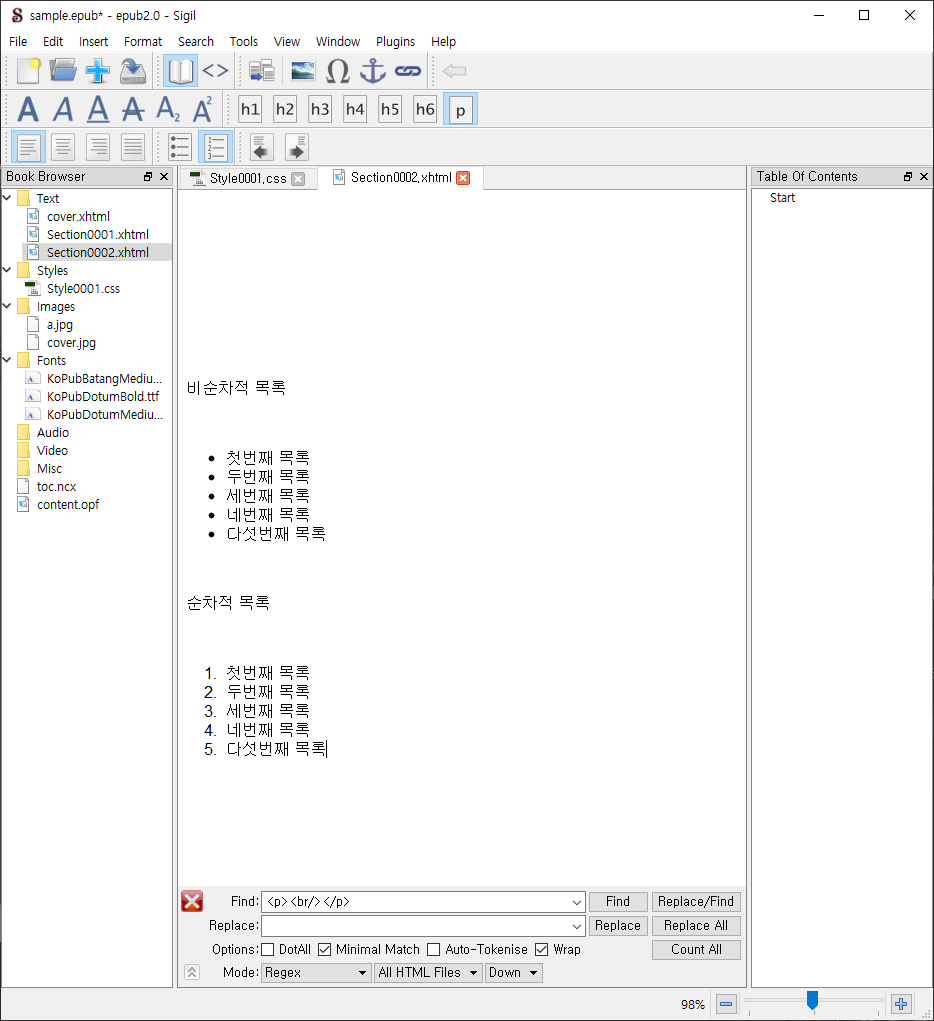Decrease indent icon
The image size is (934, 1021).
262,147
